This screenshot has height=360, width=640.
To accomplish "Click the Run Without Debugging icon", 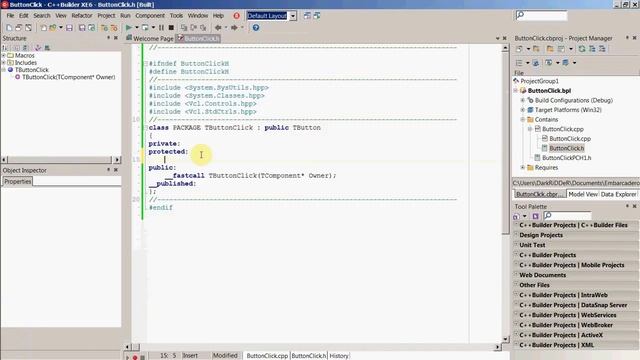I will 145,28.
